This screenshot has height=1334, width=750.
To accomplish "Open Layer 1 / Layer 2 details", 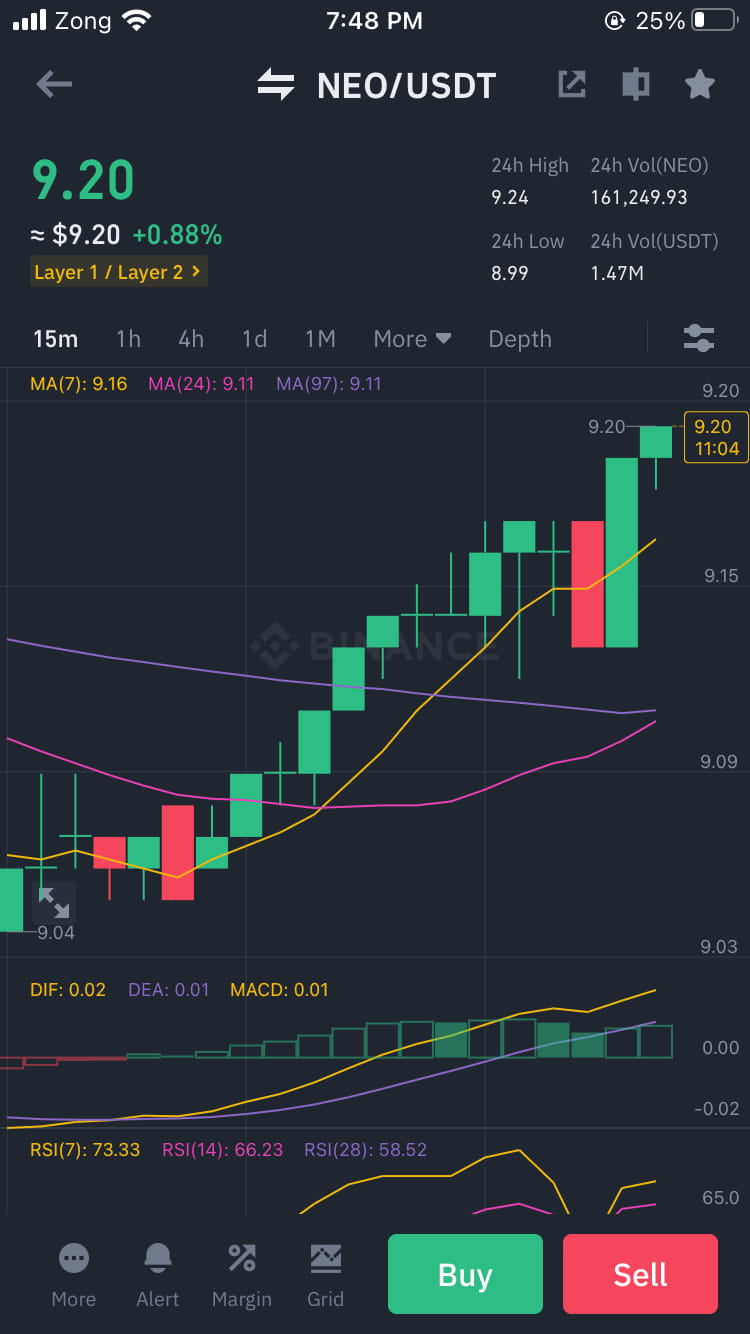I will pyautogui.click(x=118, y=271).
